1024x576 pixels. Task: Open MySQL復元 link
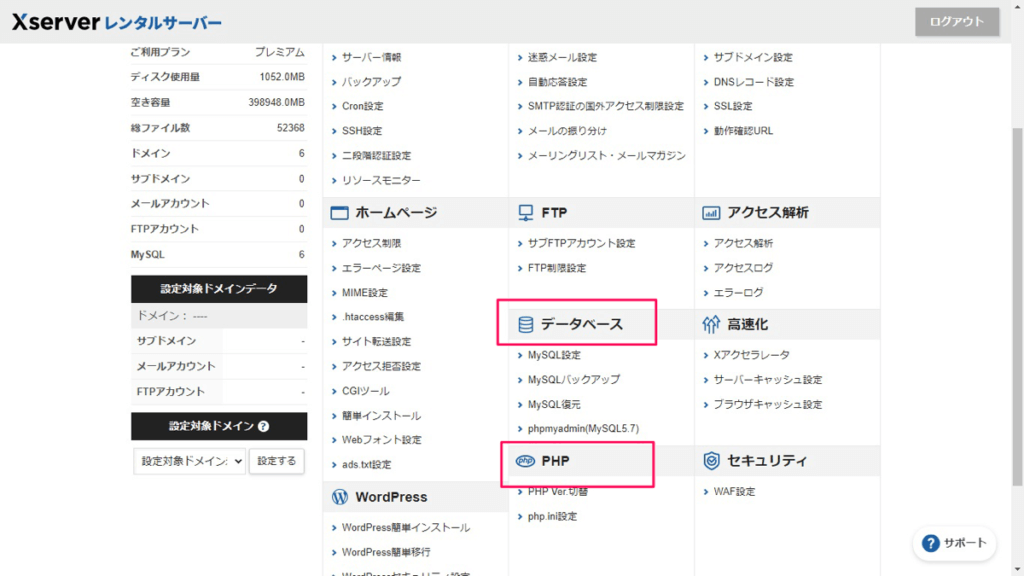[x=554, y=405]
